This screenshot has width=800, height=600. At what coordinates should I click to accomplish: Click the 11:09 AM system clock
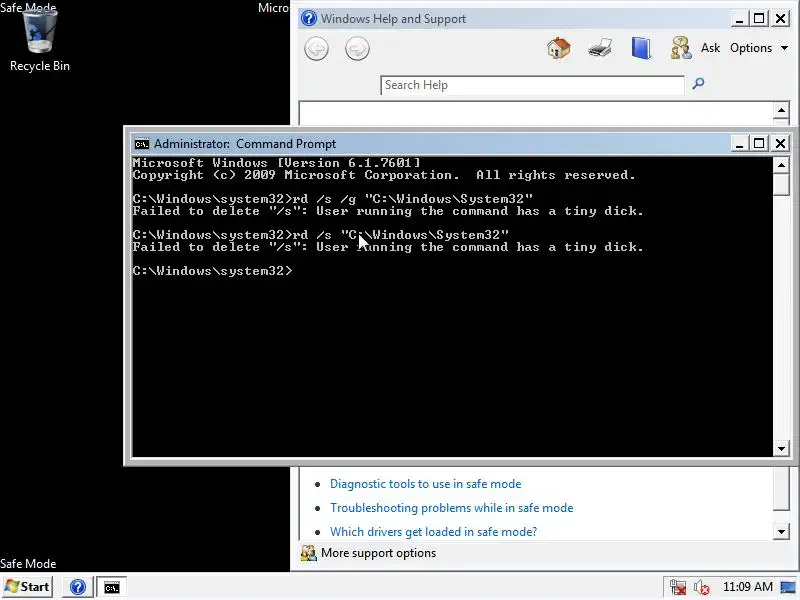click(747, 587)
